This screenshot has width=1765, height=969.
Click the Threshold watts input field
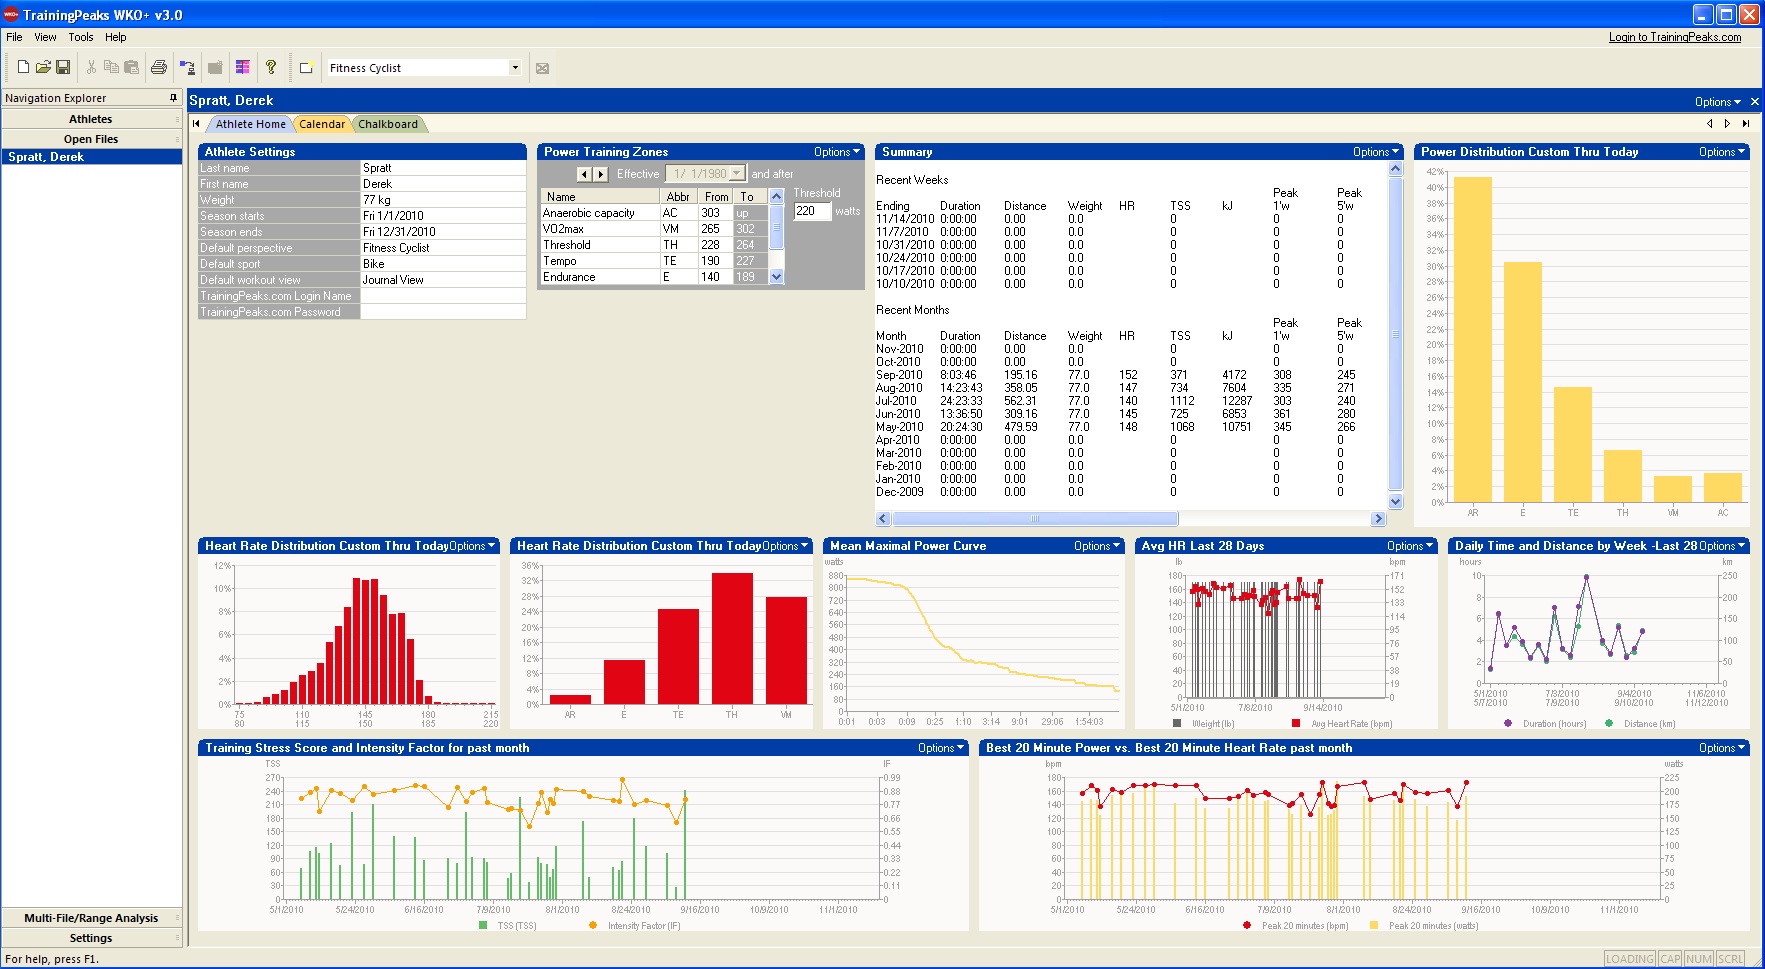(812, 211)
